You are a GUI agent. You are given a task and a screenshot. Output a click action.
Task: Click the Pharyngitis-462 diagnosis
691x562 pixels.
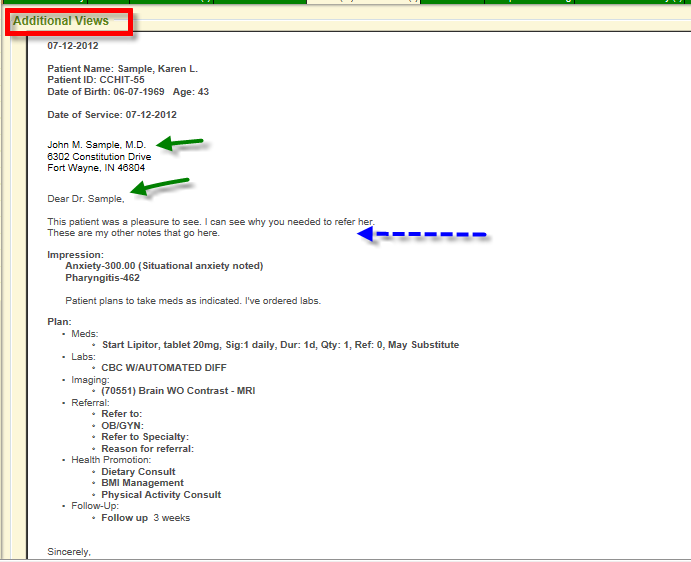pos(102,278)
